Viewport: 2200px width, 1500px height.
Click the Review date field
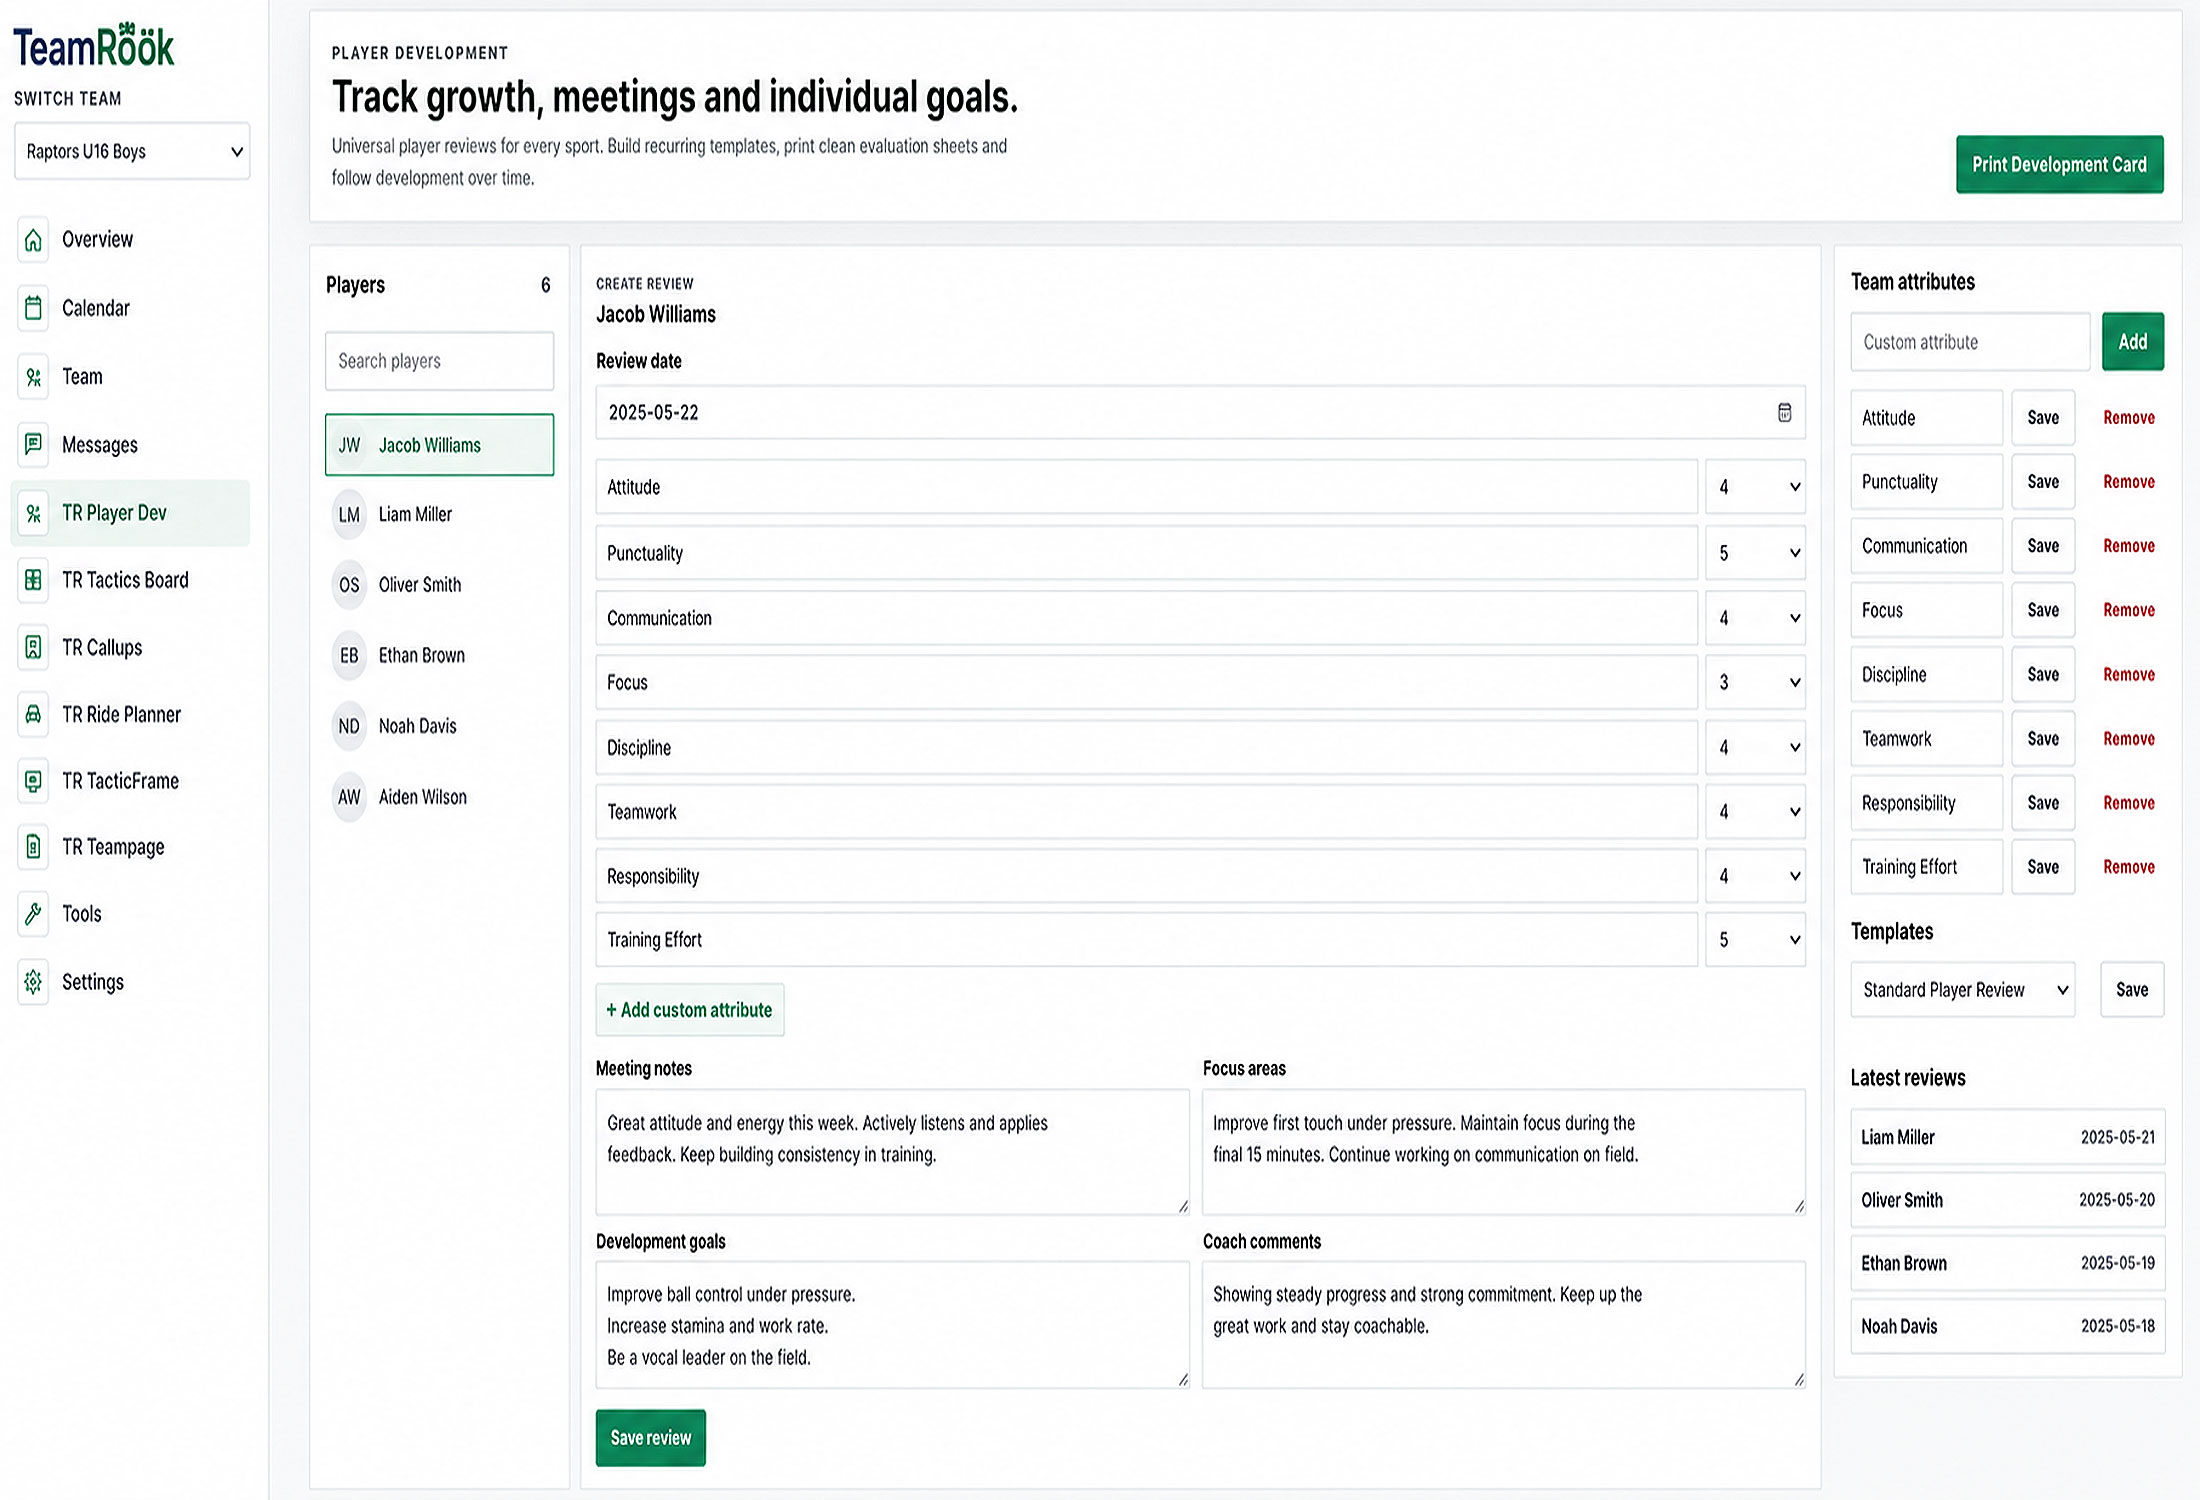(1200, 413)
